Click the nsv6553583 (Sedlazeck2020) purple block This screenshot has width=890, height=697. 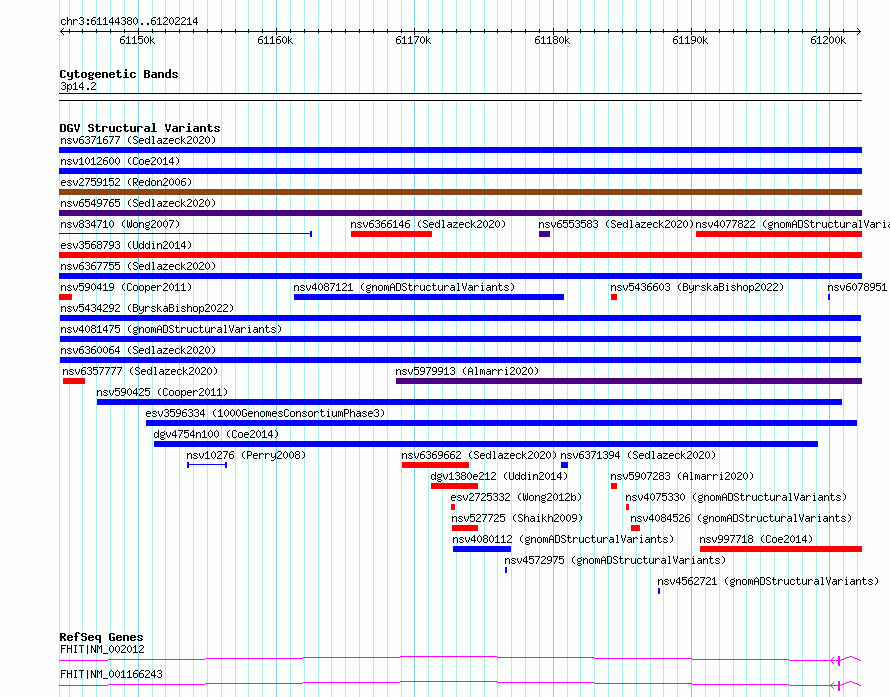(544, 234)
